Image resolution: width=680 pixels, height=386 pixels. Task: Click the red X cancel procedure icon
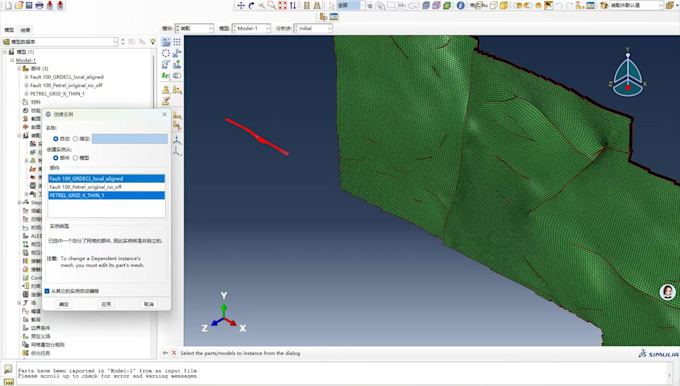point(174,353)
